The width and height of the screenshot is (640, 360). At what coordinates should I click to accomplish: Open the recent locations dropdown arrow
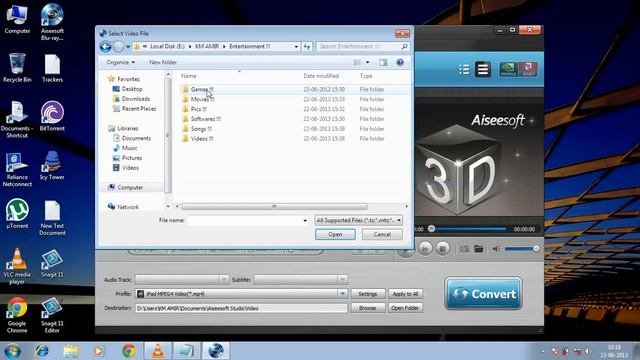pyautogui.click(x=128, y=47)
